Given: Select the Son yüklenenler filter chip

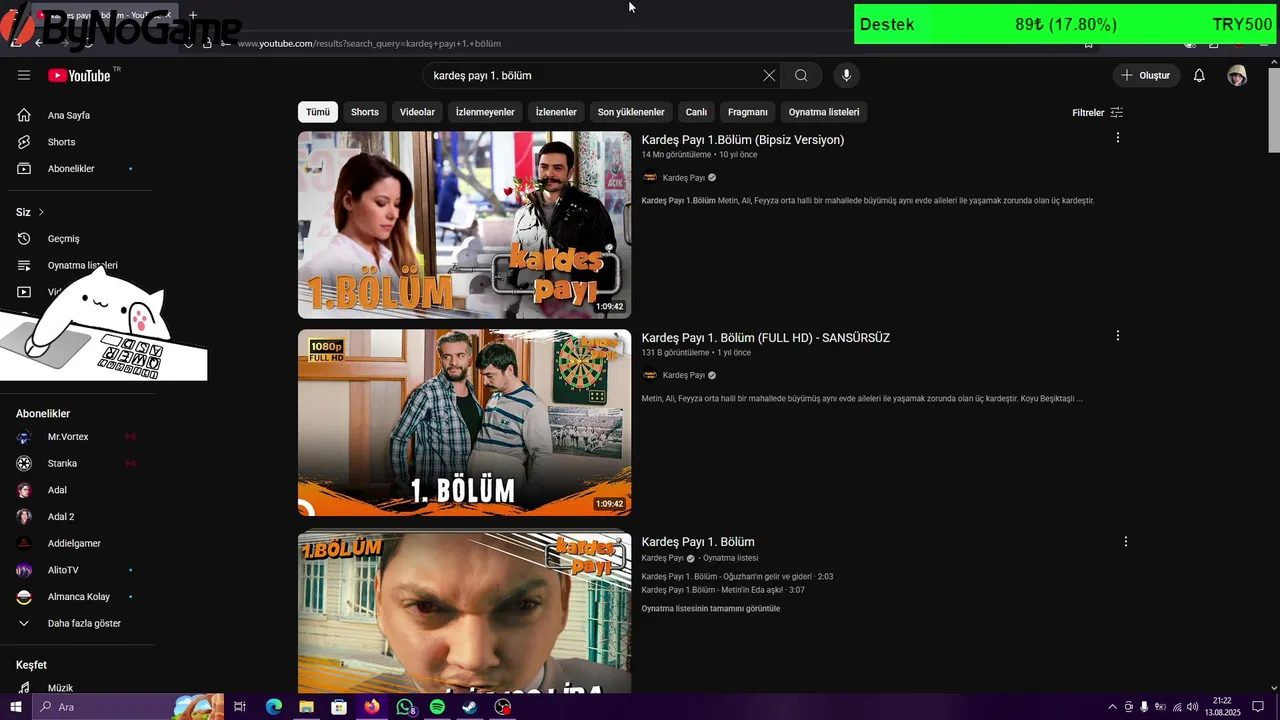Looking at the screenshot, I should 631,112.
